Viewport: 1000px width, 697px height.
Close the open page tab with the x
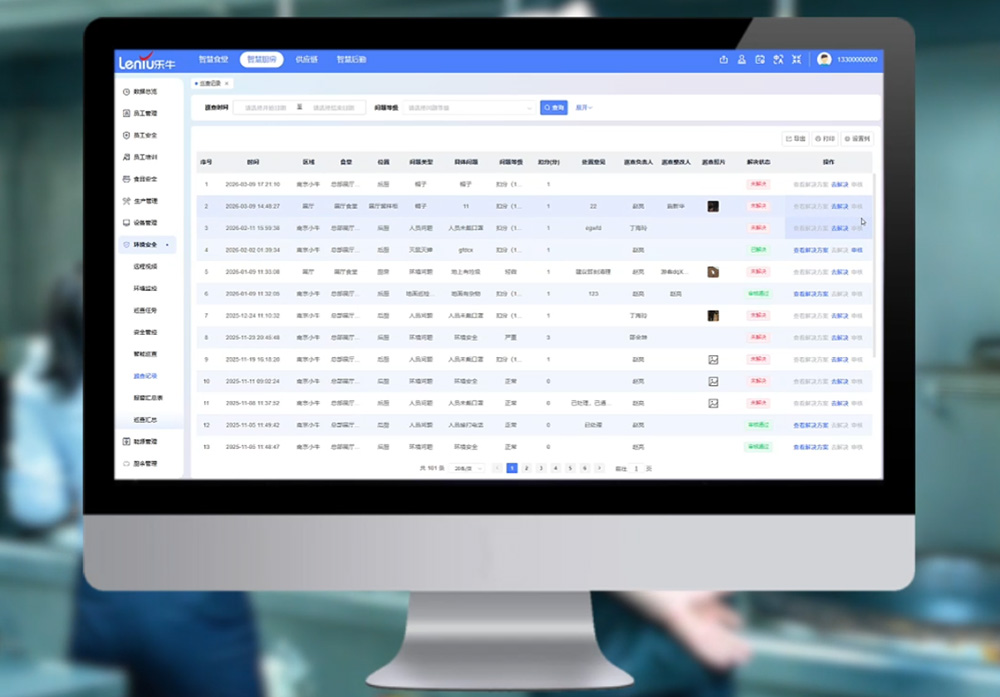click(227, 84)
